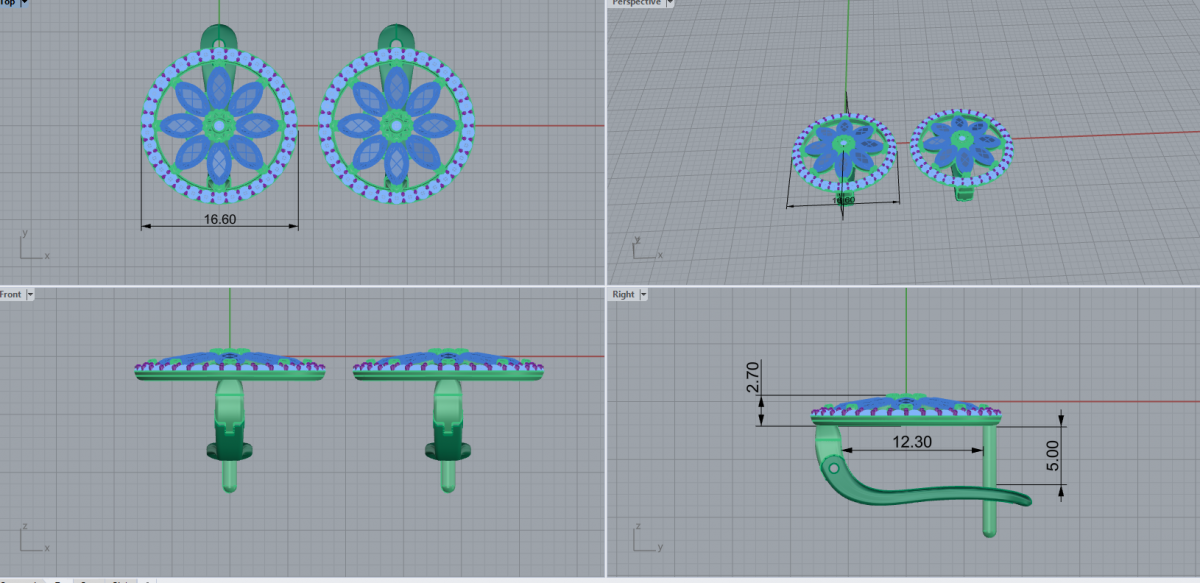The width and height of the screenshot is (1200, 583).
Task: Select the Perspective viewport title
Action: pyautogui.click(x=636, y=3)
